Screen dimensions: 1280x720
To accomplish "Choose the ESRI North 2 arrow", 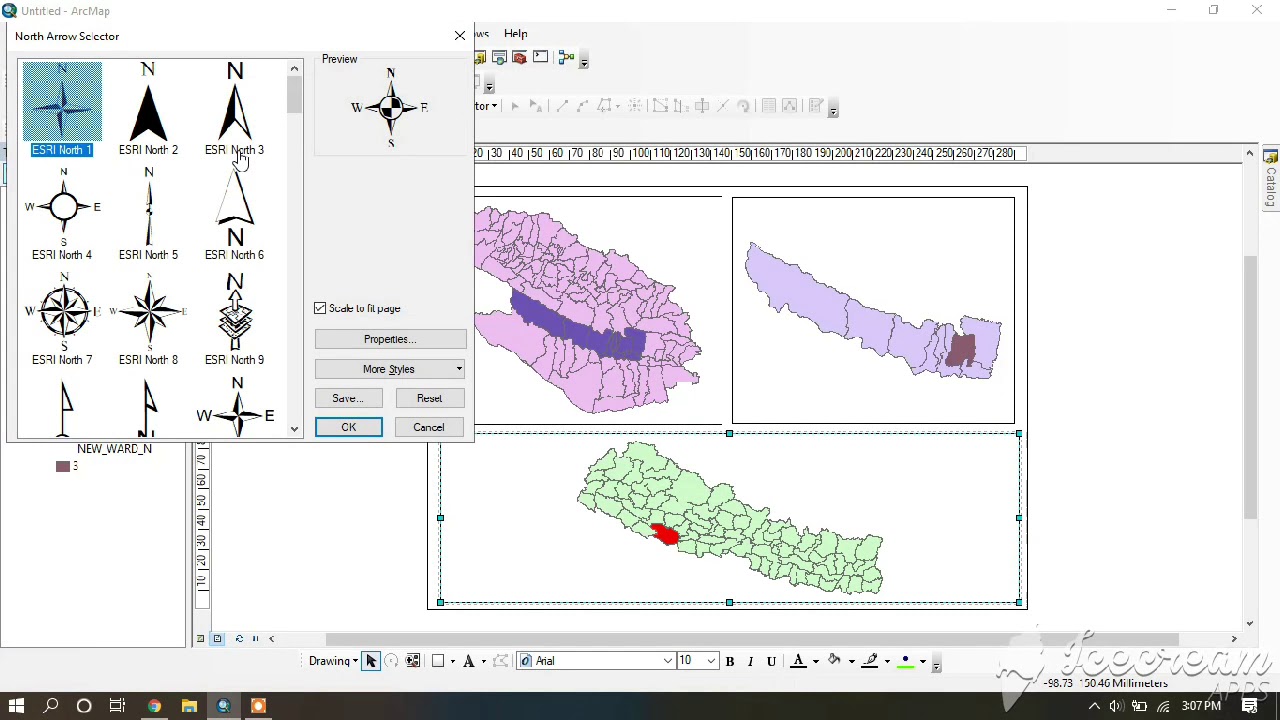I will [148, 109].
